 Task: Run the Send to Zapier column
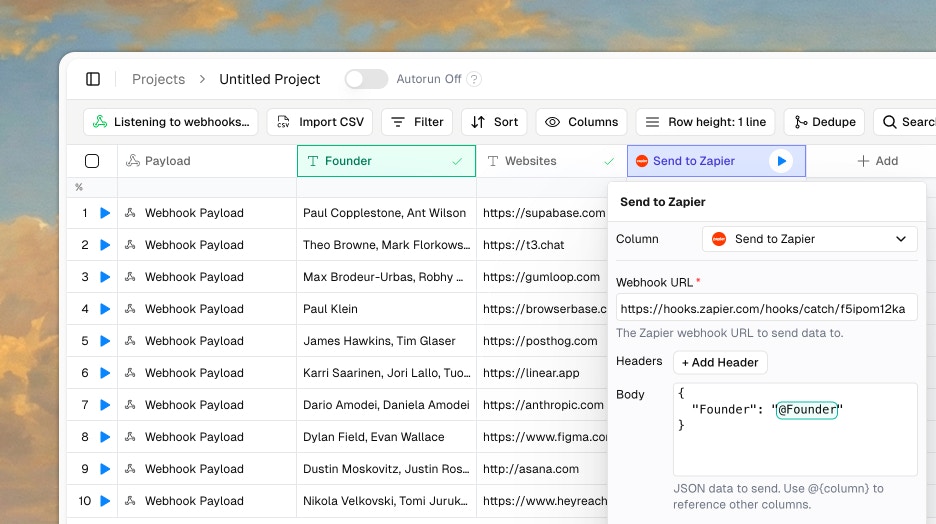point(781,161)
